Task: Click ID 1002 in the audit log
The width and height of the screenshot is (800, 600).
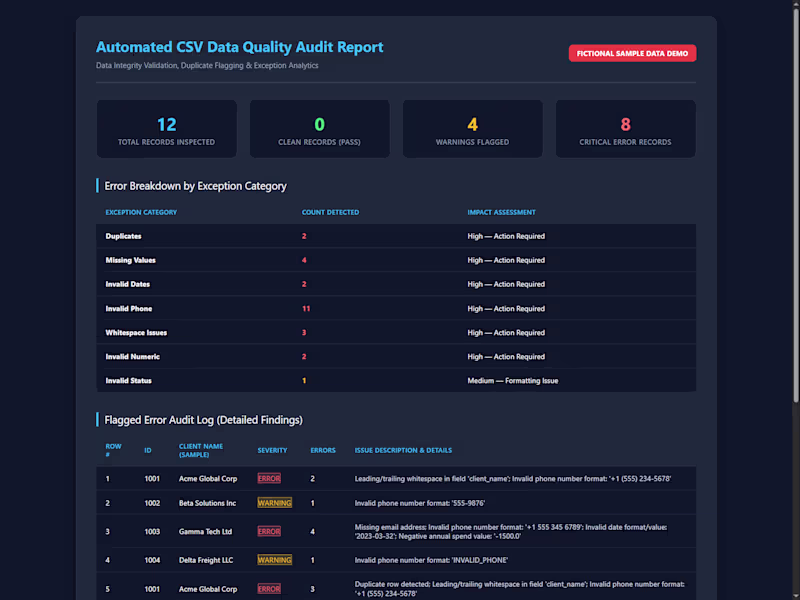Action: click(152, 503)
